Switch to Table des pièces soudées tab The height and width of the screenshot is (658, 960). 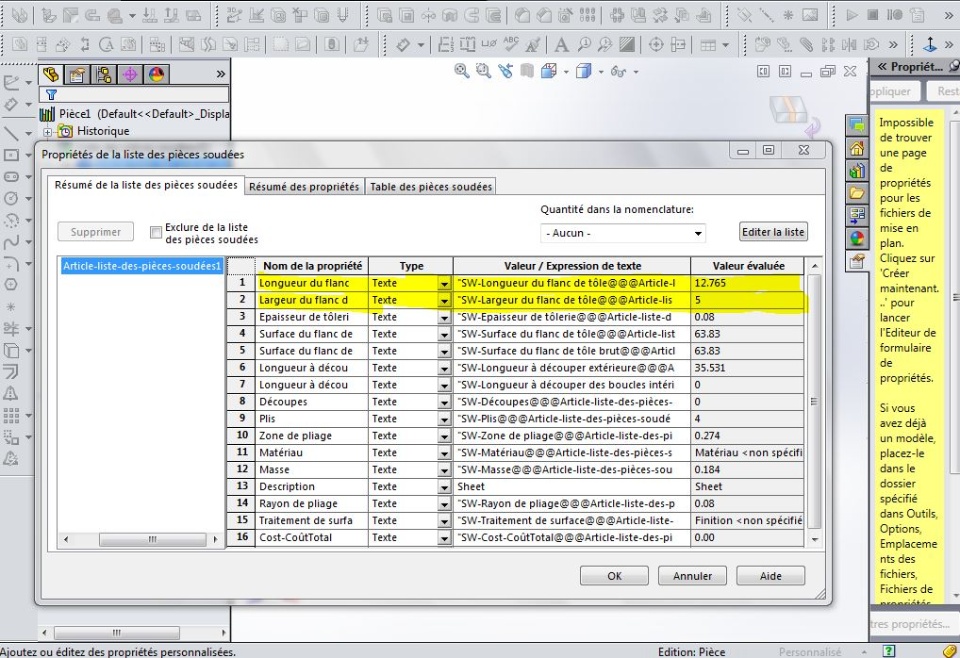click(x=431, y=187)
